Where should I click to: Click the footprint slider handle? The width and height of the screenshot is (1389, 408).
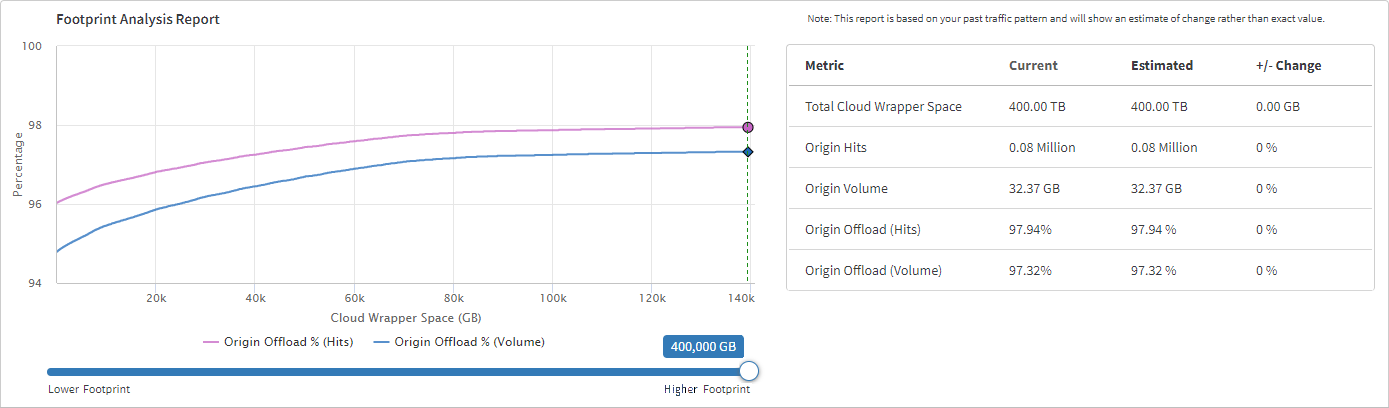(x=749, y=371)
